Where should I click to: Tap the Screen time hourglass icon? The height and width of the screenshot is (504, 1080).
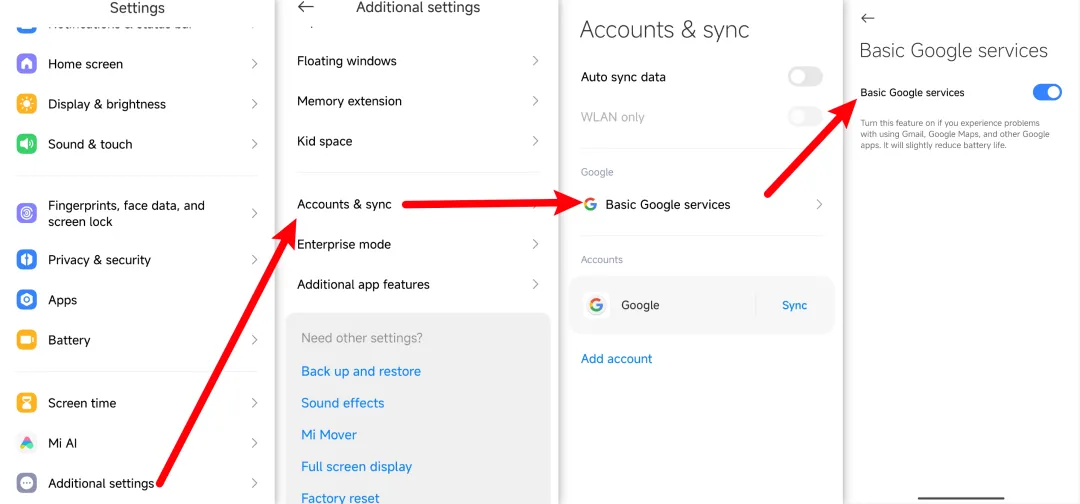click(x=27, y=403)
